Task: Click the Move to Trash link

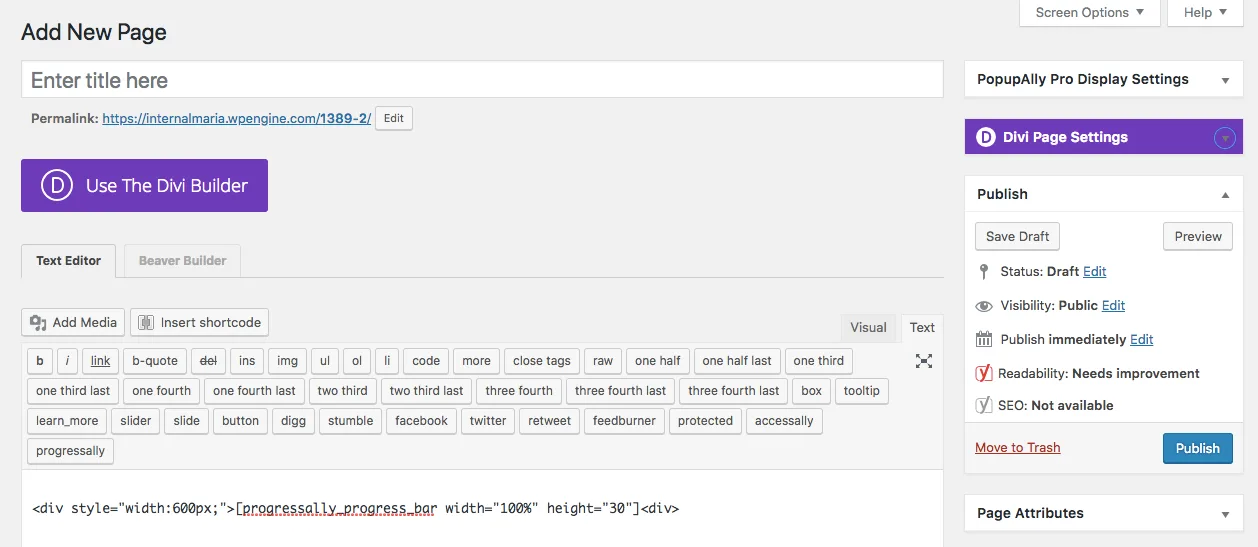Action: 1017,448
